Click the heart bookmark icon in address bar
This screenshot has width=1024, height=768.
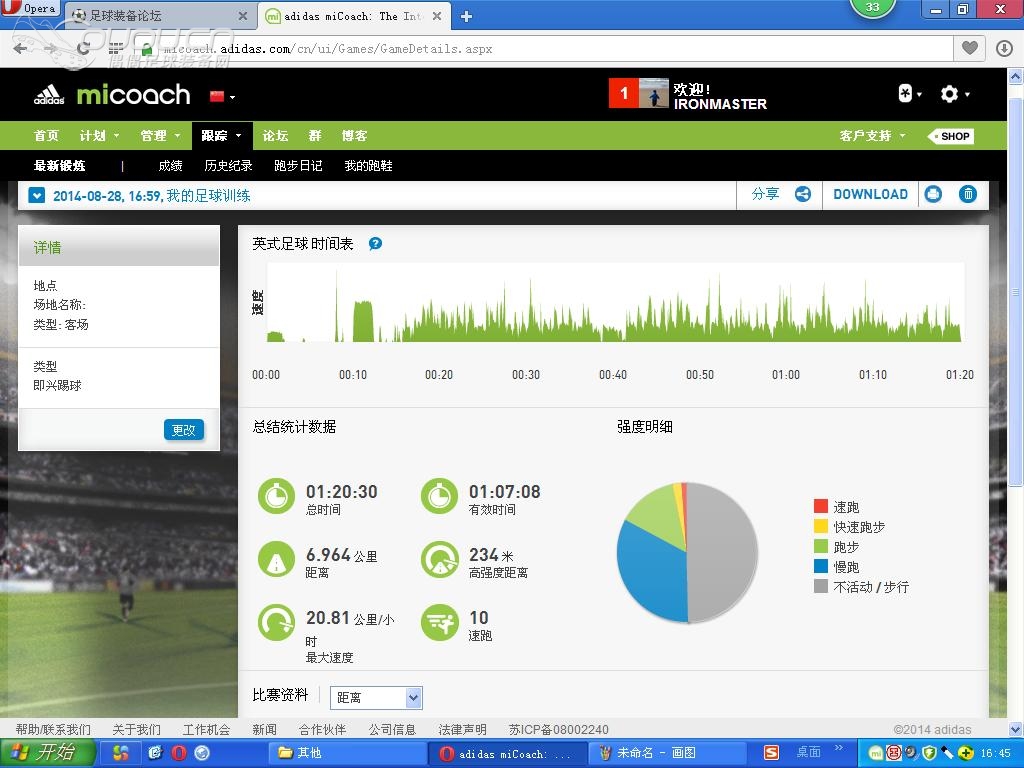pyautogui.click(x=969, y=47)
